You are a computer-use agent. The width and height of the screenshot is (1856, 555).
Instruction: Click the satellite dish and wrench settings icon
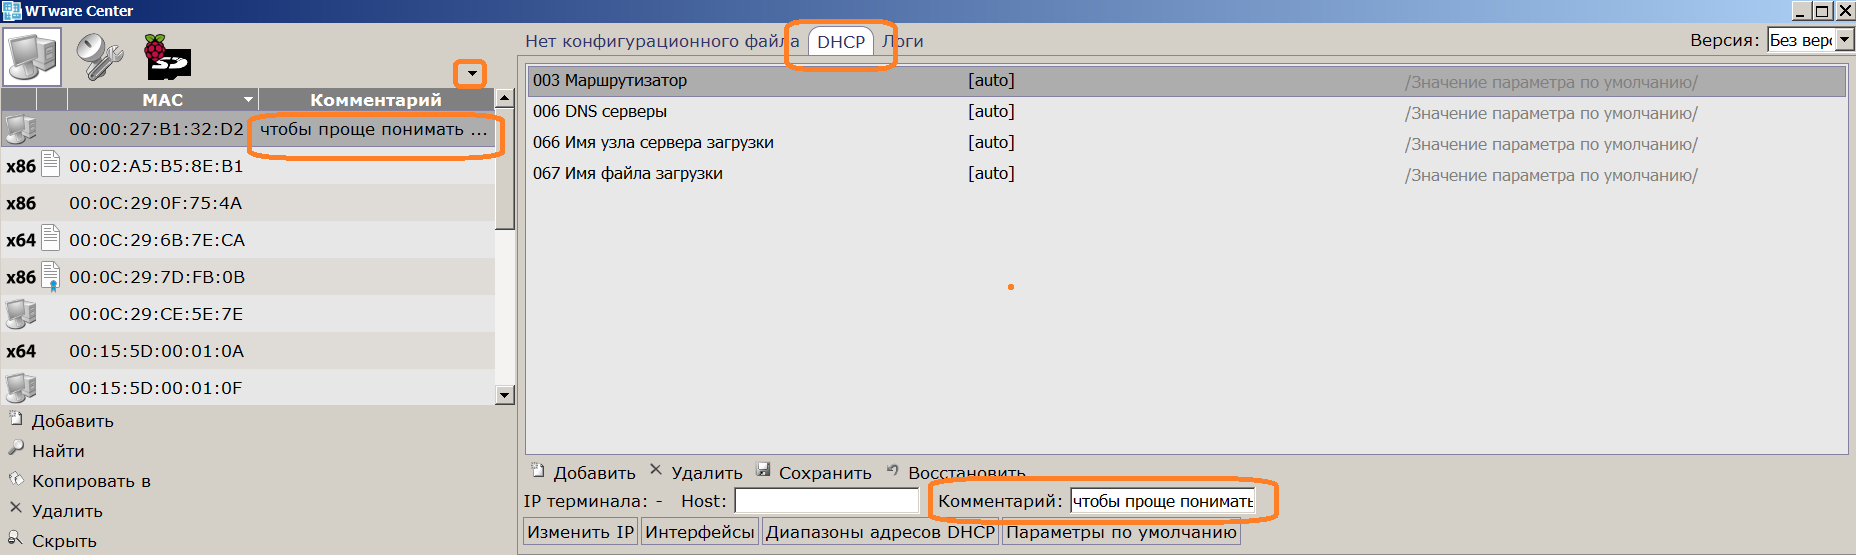tap(100, 57)
